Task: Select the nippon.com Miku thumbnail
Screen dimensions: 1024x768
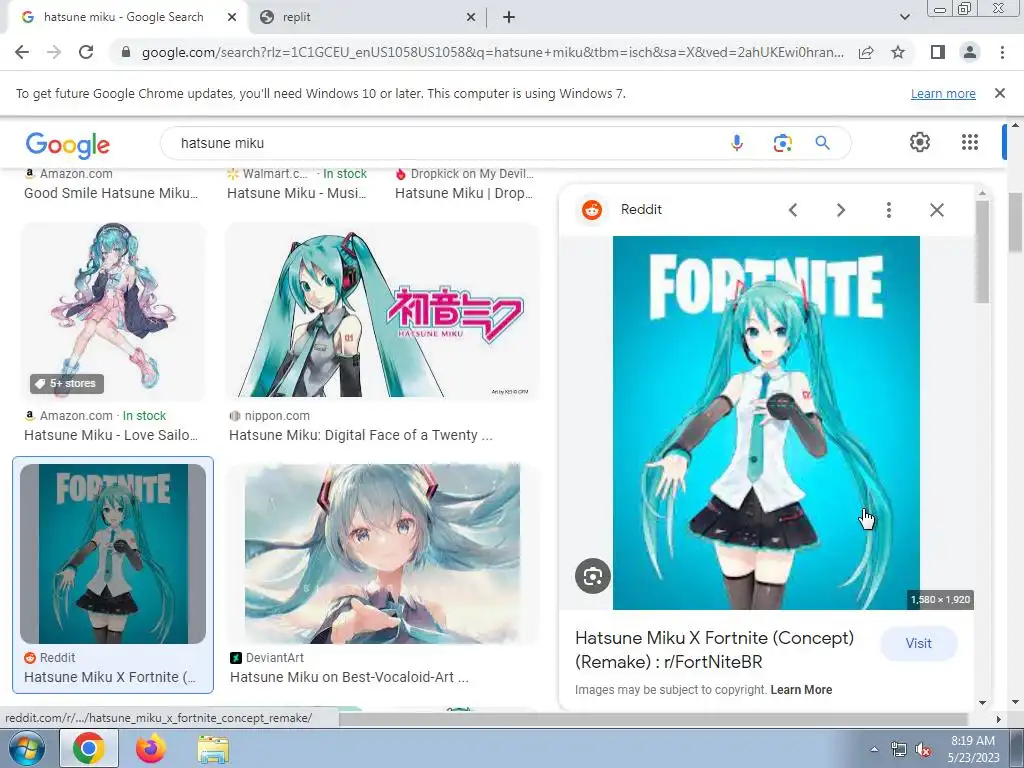Action: tap(382, 311)
